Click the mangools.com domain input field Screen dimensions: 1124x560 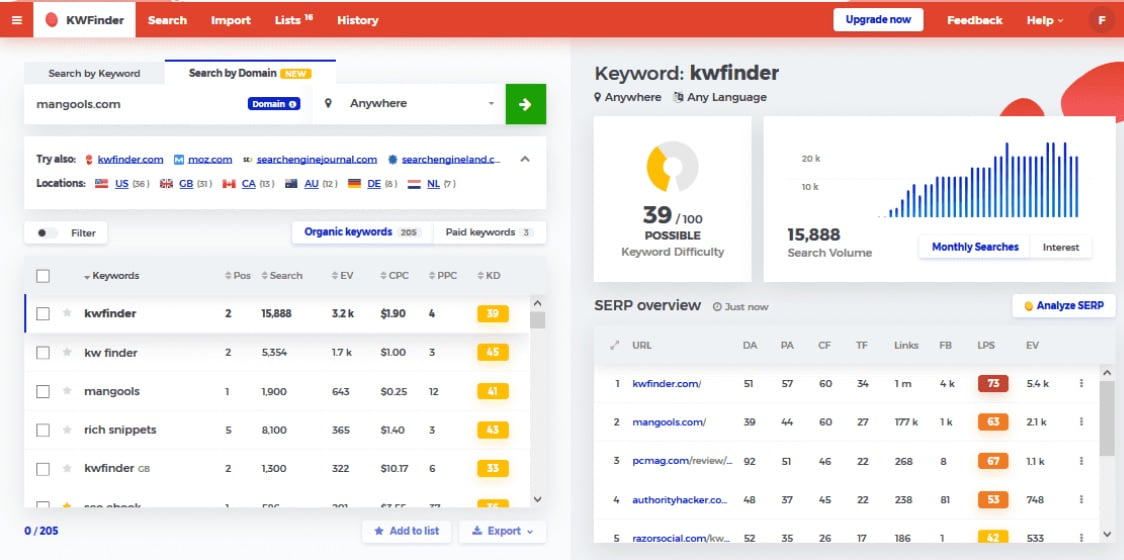tap(135, 104)
